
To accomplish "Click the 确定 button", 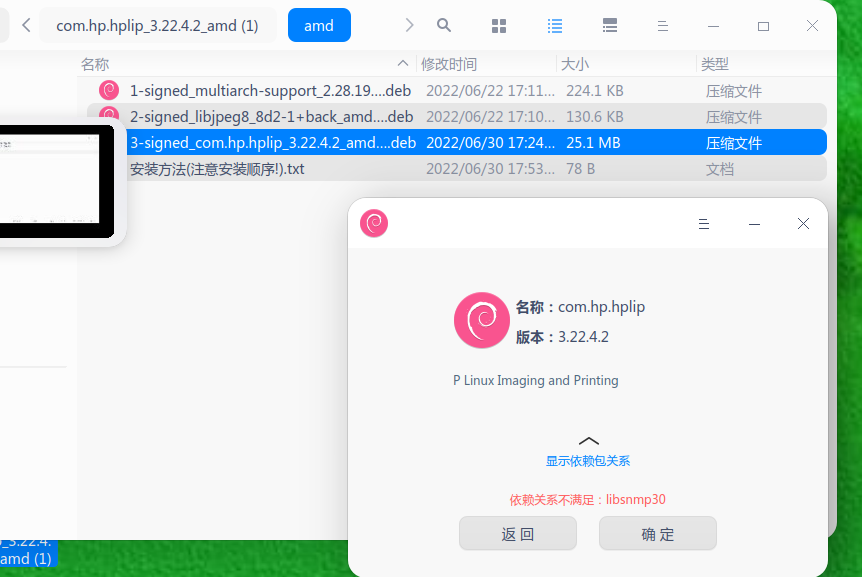I will (657, 534).
